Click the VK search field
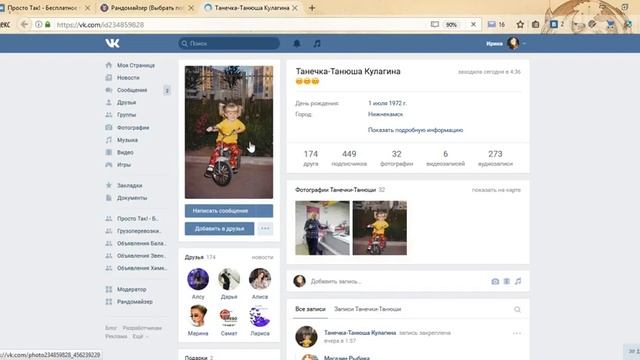 [229, 43]
